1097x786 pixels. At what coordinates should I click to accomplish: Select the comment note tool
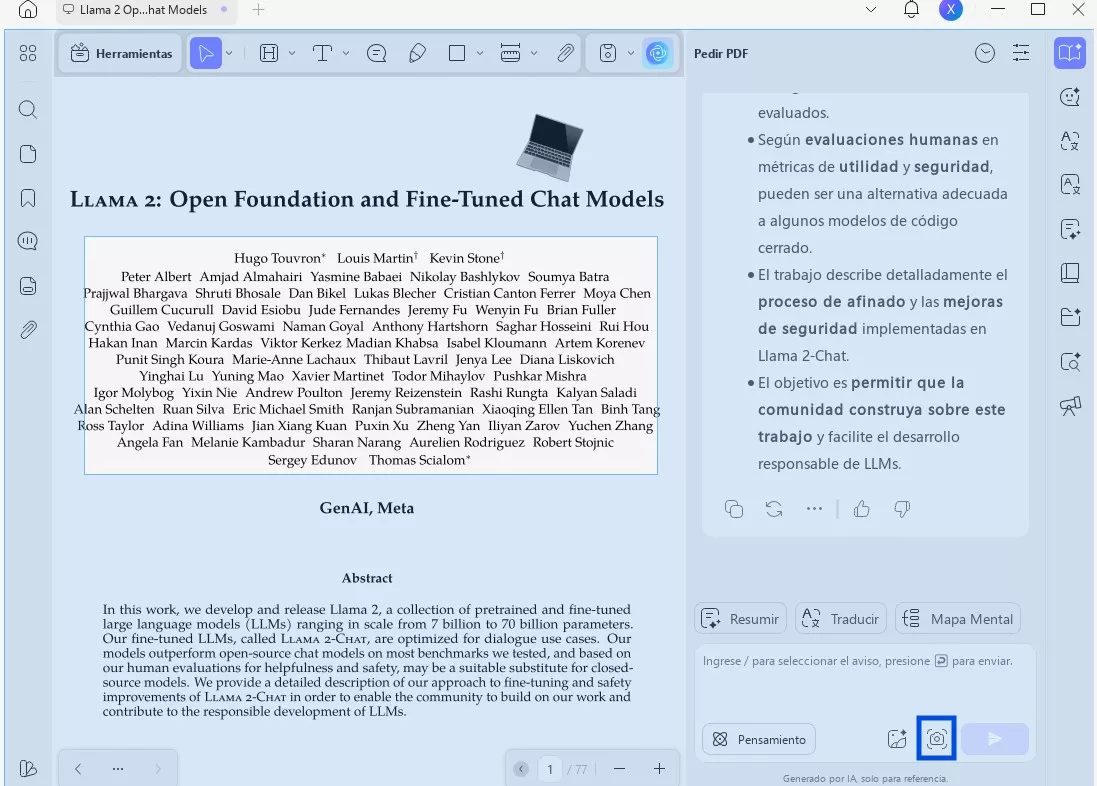376,53
